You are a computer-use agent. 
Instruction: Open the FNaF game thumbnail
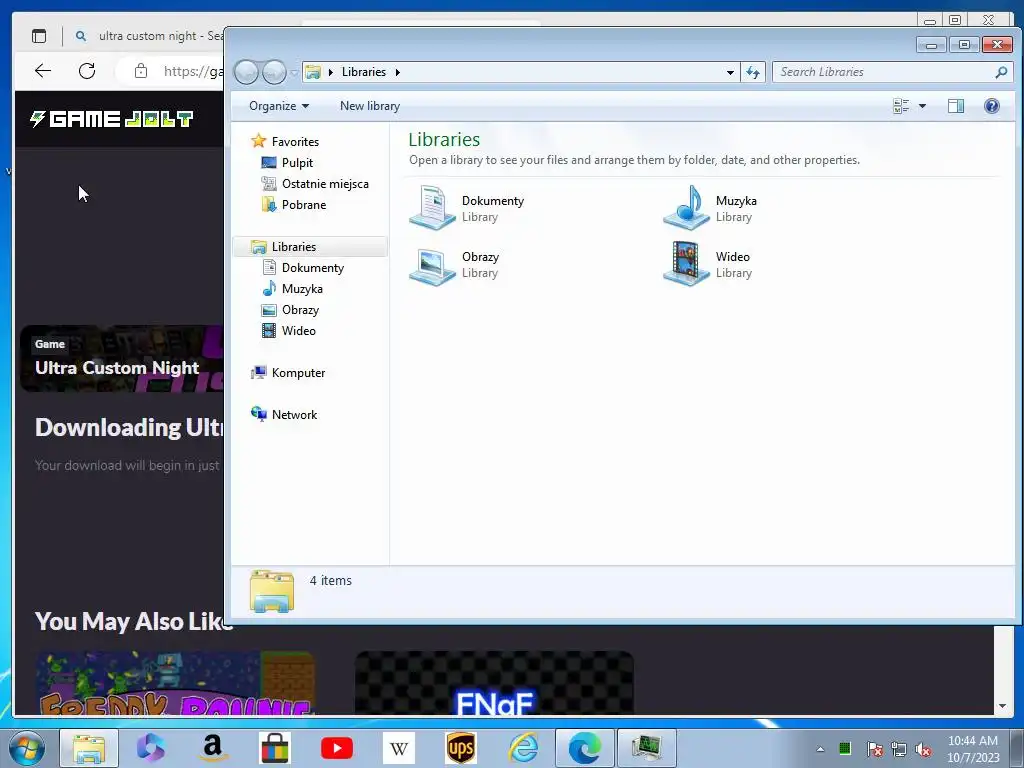[494, 682]
